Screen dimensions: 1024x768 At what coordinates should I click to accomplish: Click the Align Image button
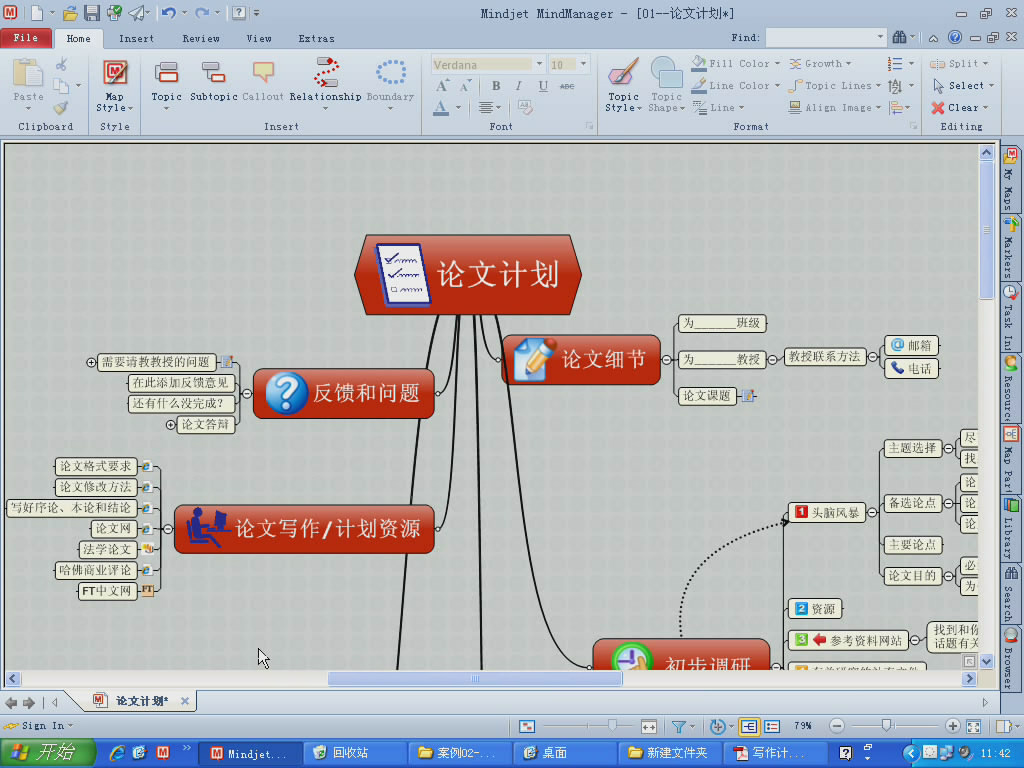[835, 108]
